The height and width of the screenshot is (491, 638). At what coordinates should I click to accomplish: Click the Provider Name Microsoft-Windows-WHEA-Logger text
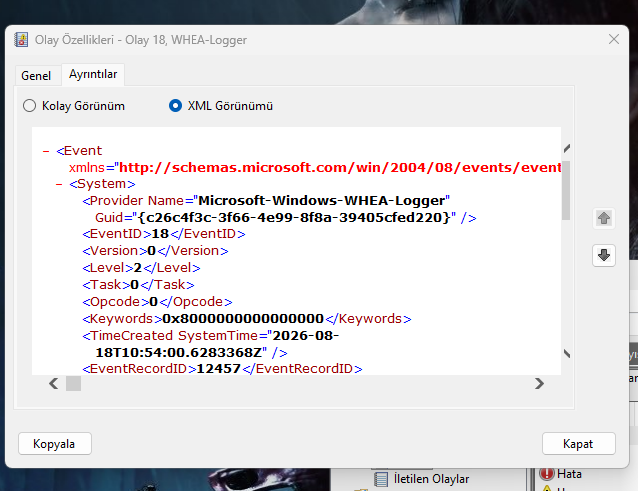pyautogui.click(x=266, y=201)
